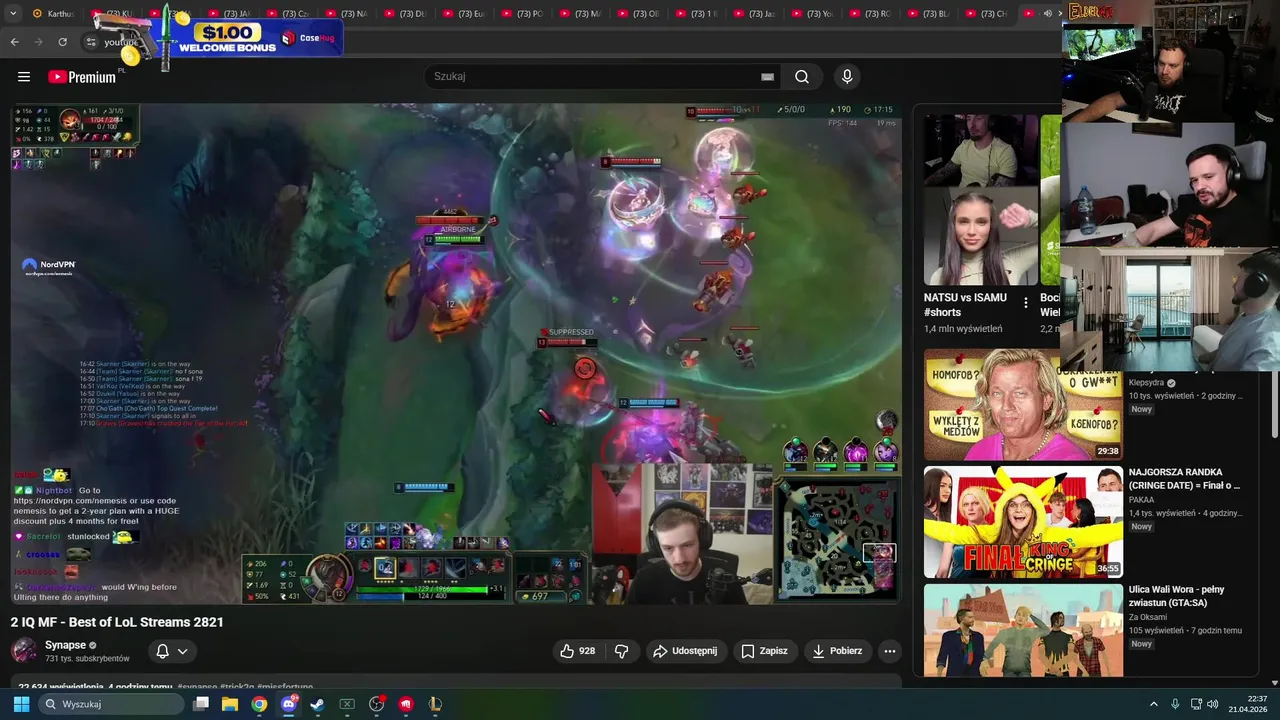Click taskbar Wyszukaj search box

pyautogui.click(x=110, y=704)
